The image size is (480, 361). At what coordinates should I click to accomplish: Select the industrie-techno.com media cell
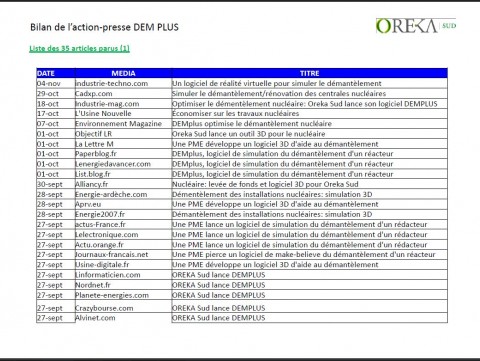tap(123, 83)
